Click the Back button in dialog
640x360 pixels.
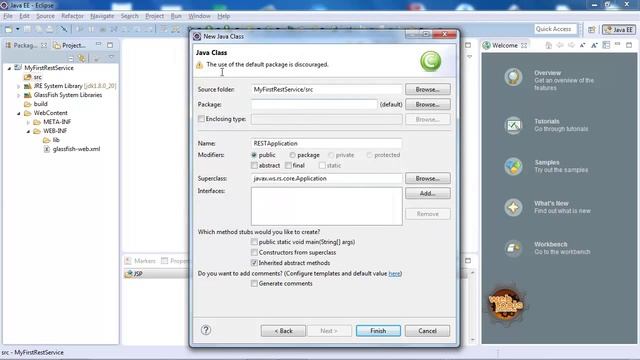(283, 331)
